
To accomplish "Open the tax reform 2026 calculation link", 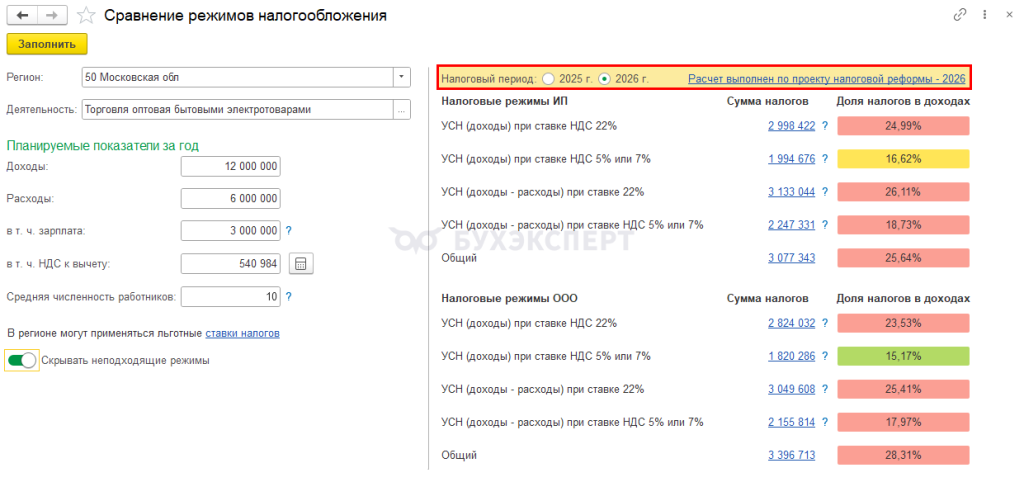I will (826, 78).
